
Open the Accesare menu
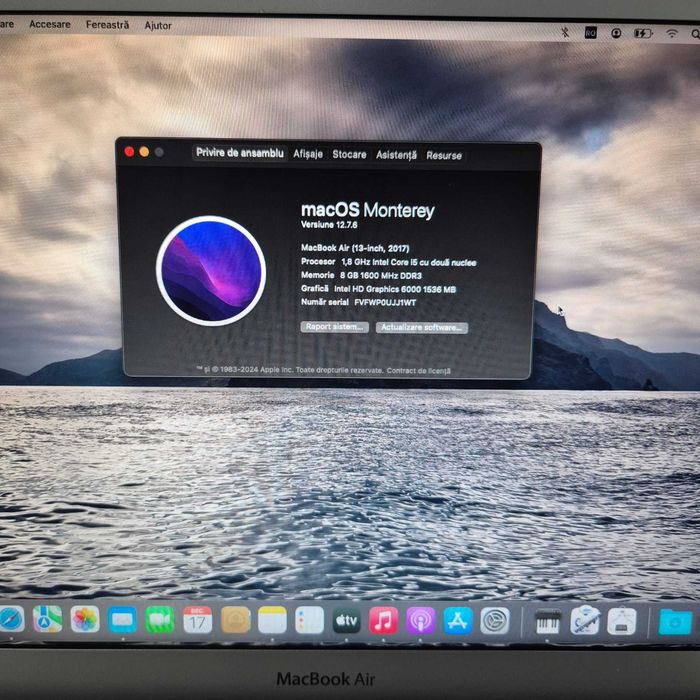click(50, 24)
